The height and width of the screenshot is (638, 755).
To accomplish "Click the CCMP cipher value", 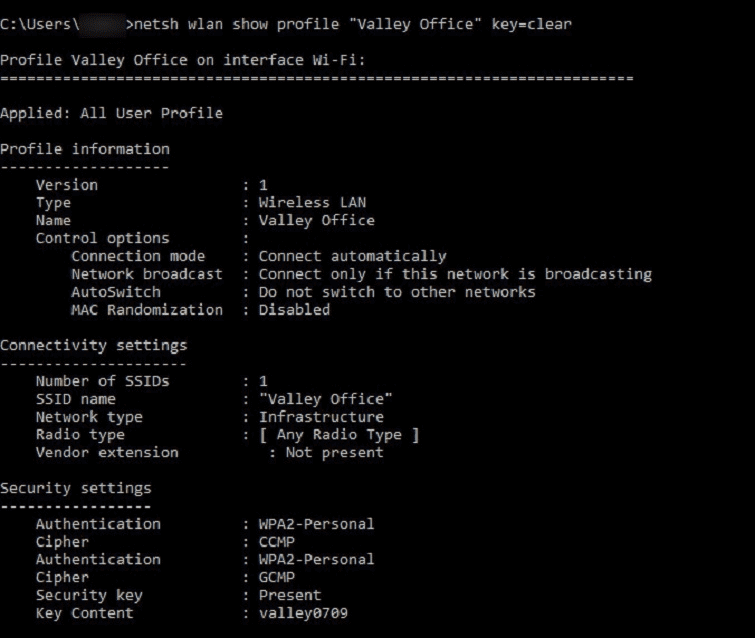I will coord(276,542).
